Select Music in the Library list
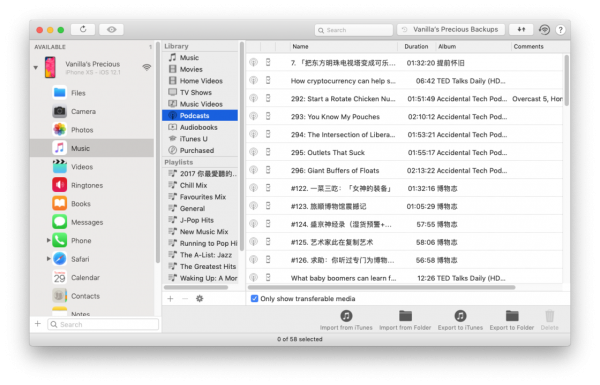This screenshot has height=385, width=600. (x=200, y=57)
